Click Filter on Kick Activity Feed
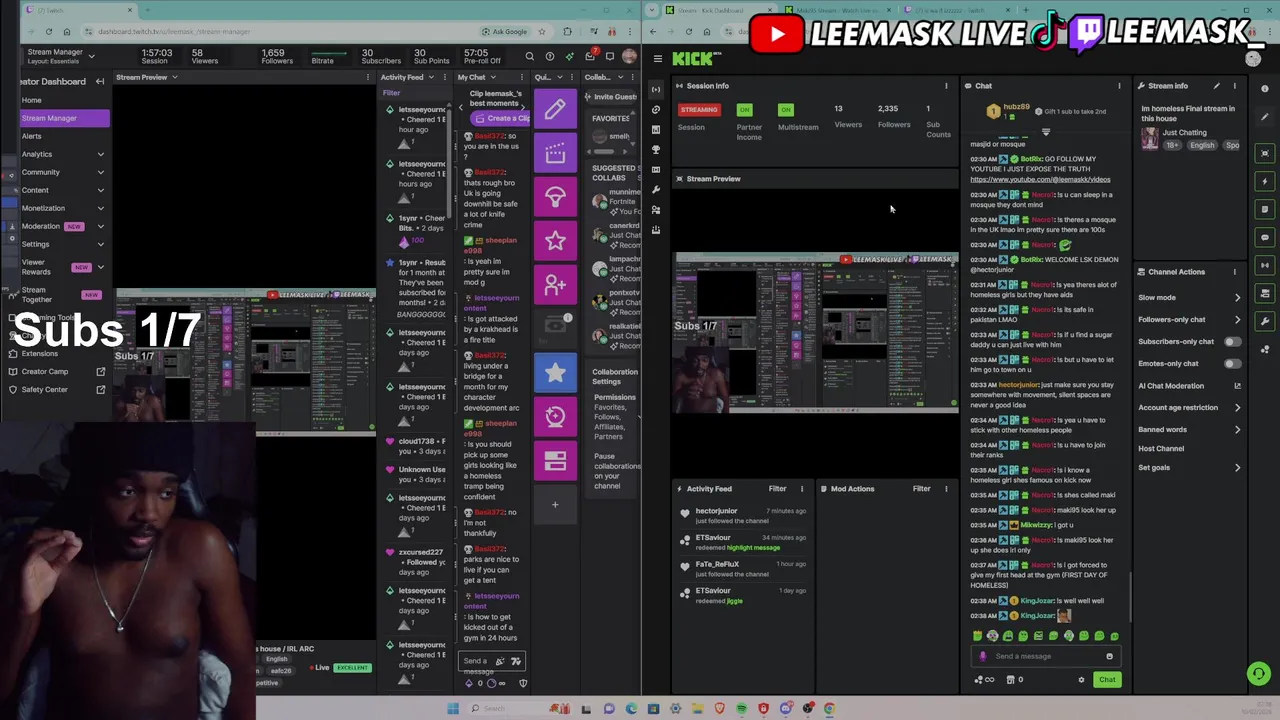Viewport: 1280px width, 720px height. tap(777, 489)
